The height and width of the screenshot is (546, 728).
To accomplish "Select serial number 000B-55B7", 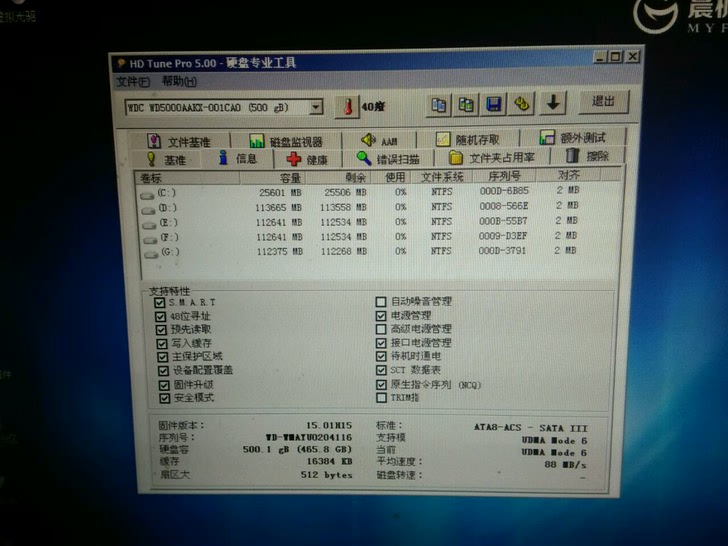I will [503, 221].
